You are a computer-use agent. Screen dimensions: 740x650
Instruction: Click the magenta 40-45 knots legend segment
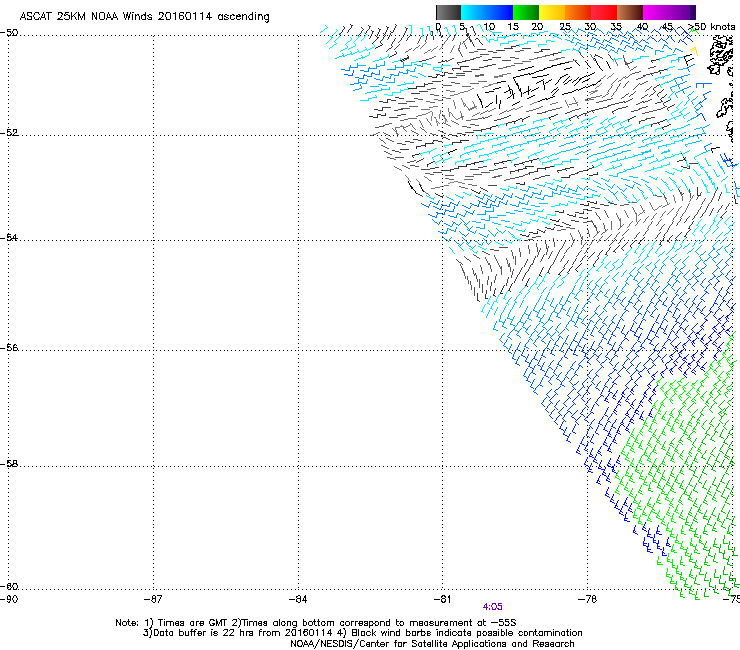pos(656,12)
